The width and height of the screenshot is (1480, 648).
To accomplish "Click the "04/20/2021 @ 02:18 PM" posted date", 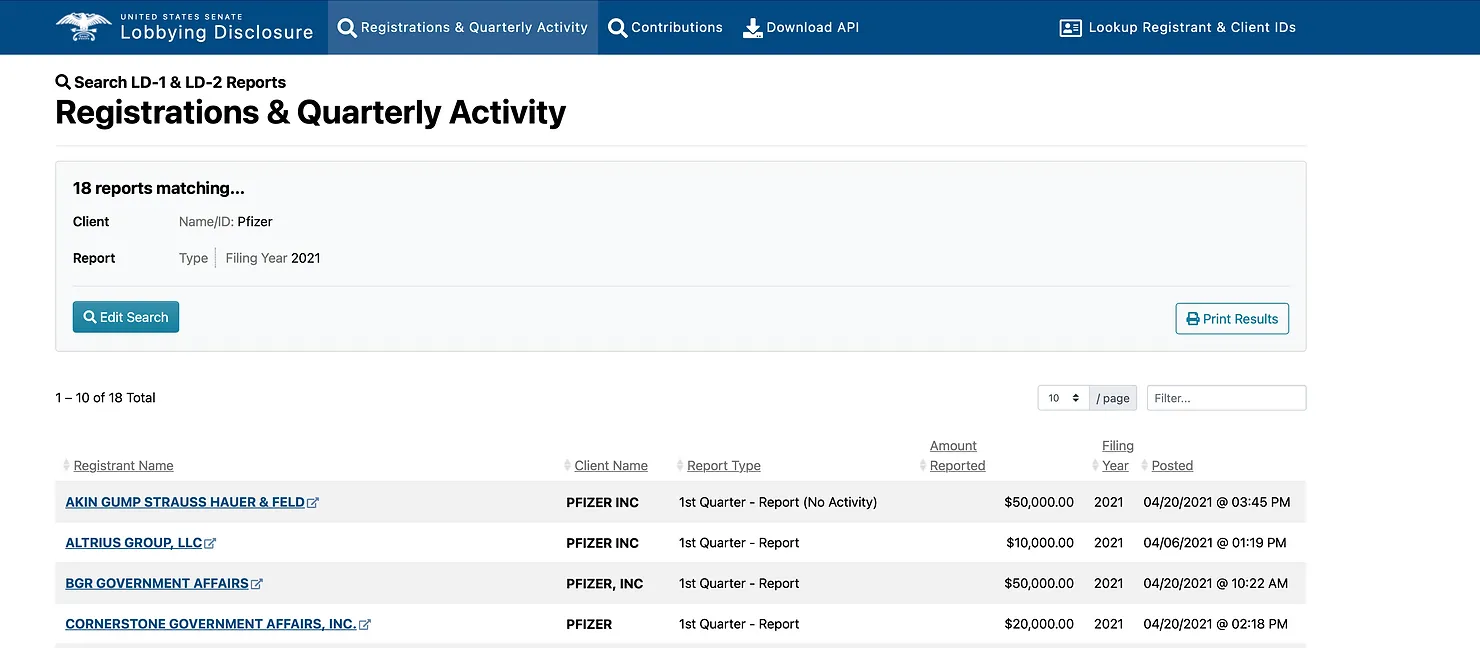I will coord(1216,624).
